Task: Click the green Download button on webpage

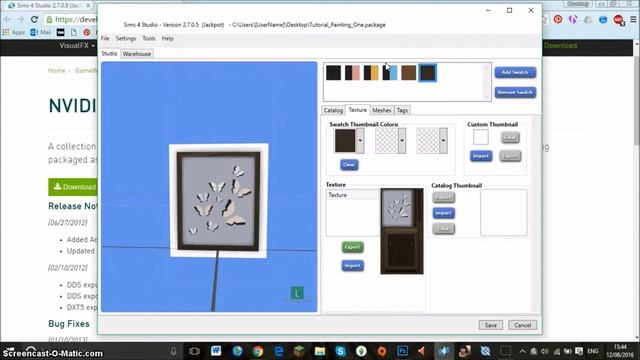Action: click(73, 187)
